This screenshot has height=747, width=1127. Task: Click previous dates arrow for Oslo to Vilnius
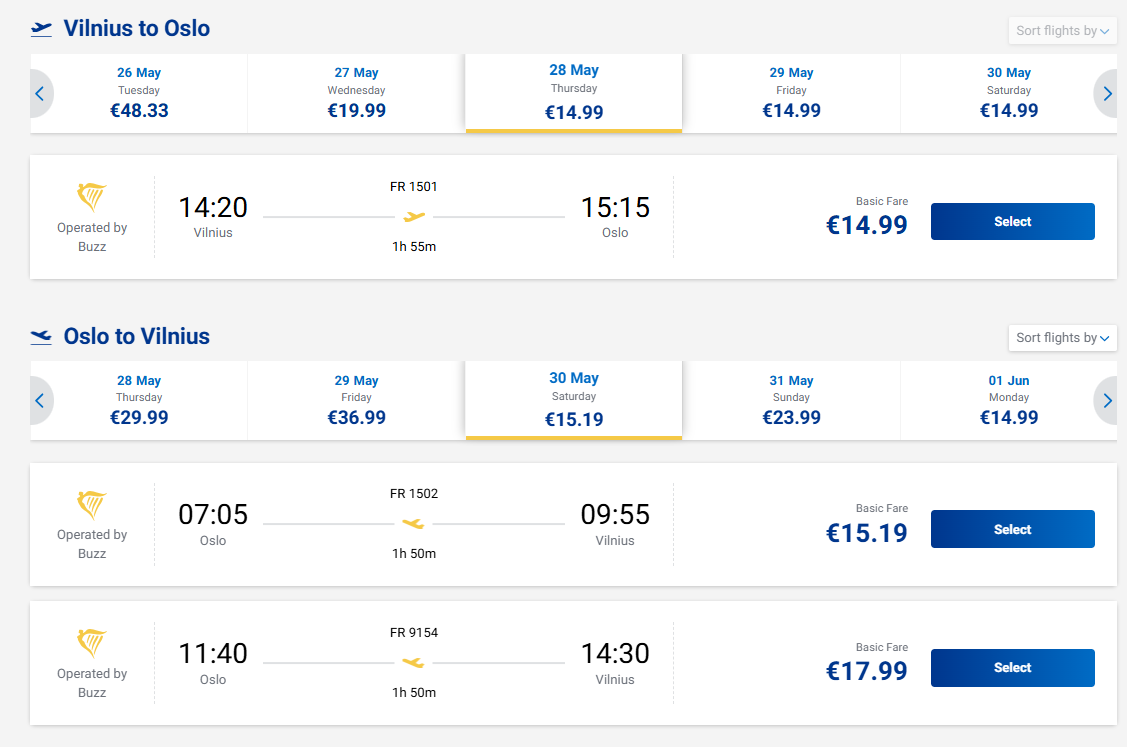pos(40,401)
